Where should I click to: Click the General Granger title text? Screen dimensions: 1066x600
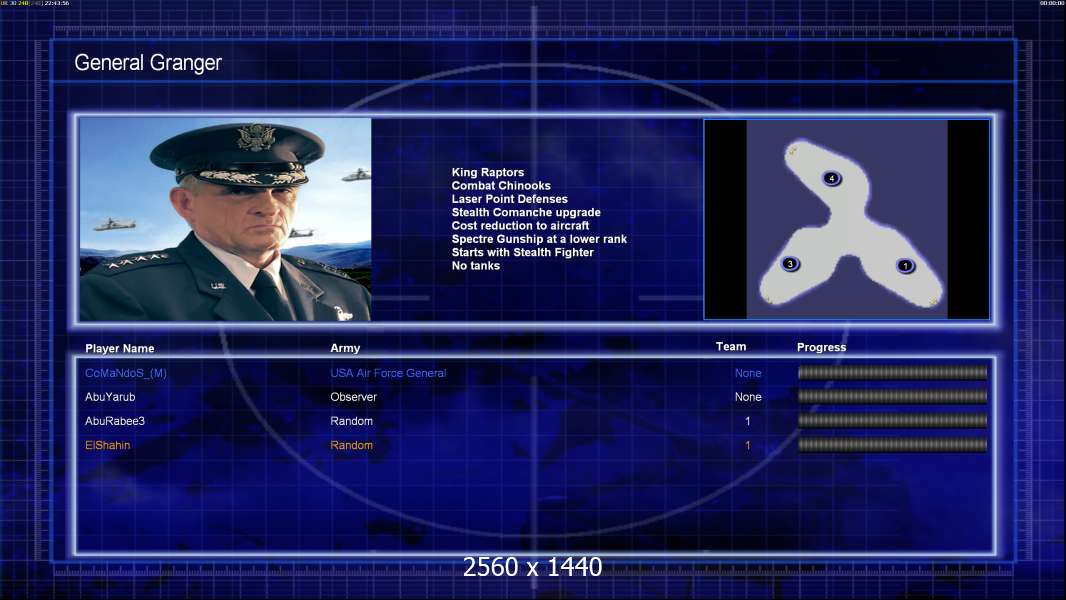(x=148, y=63)
